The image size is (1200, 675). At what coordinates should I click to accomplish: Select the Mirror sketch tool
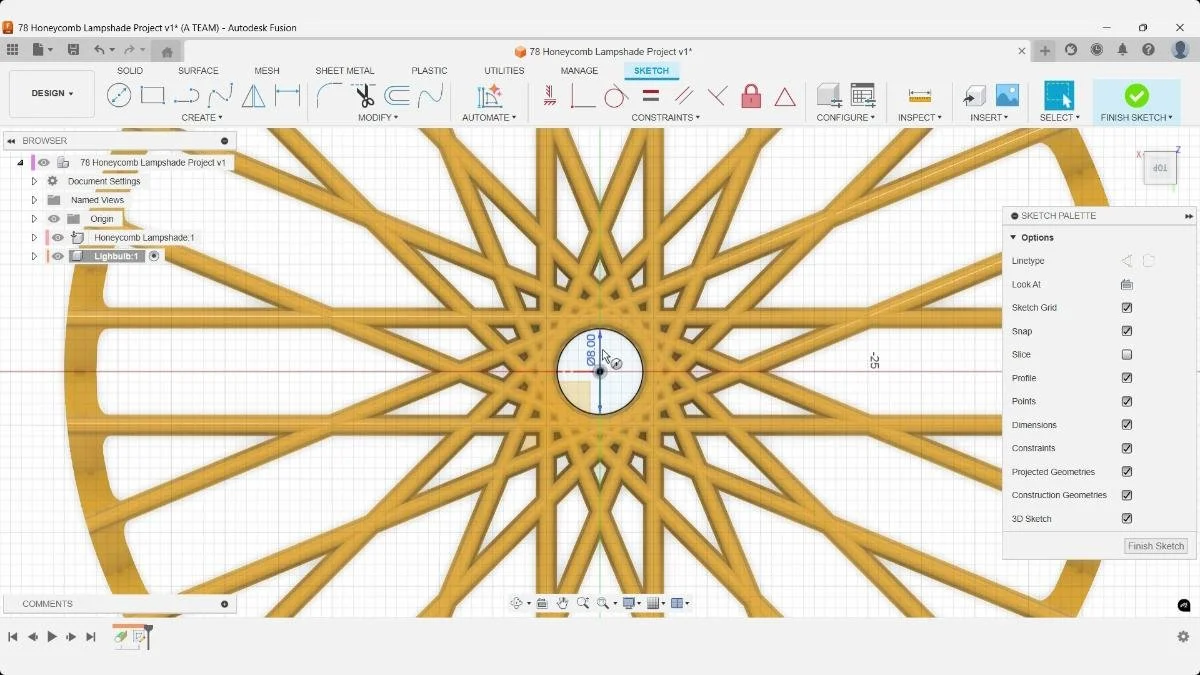pos(254,96)
